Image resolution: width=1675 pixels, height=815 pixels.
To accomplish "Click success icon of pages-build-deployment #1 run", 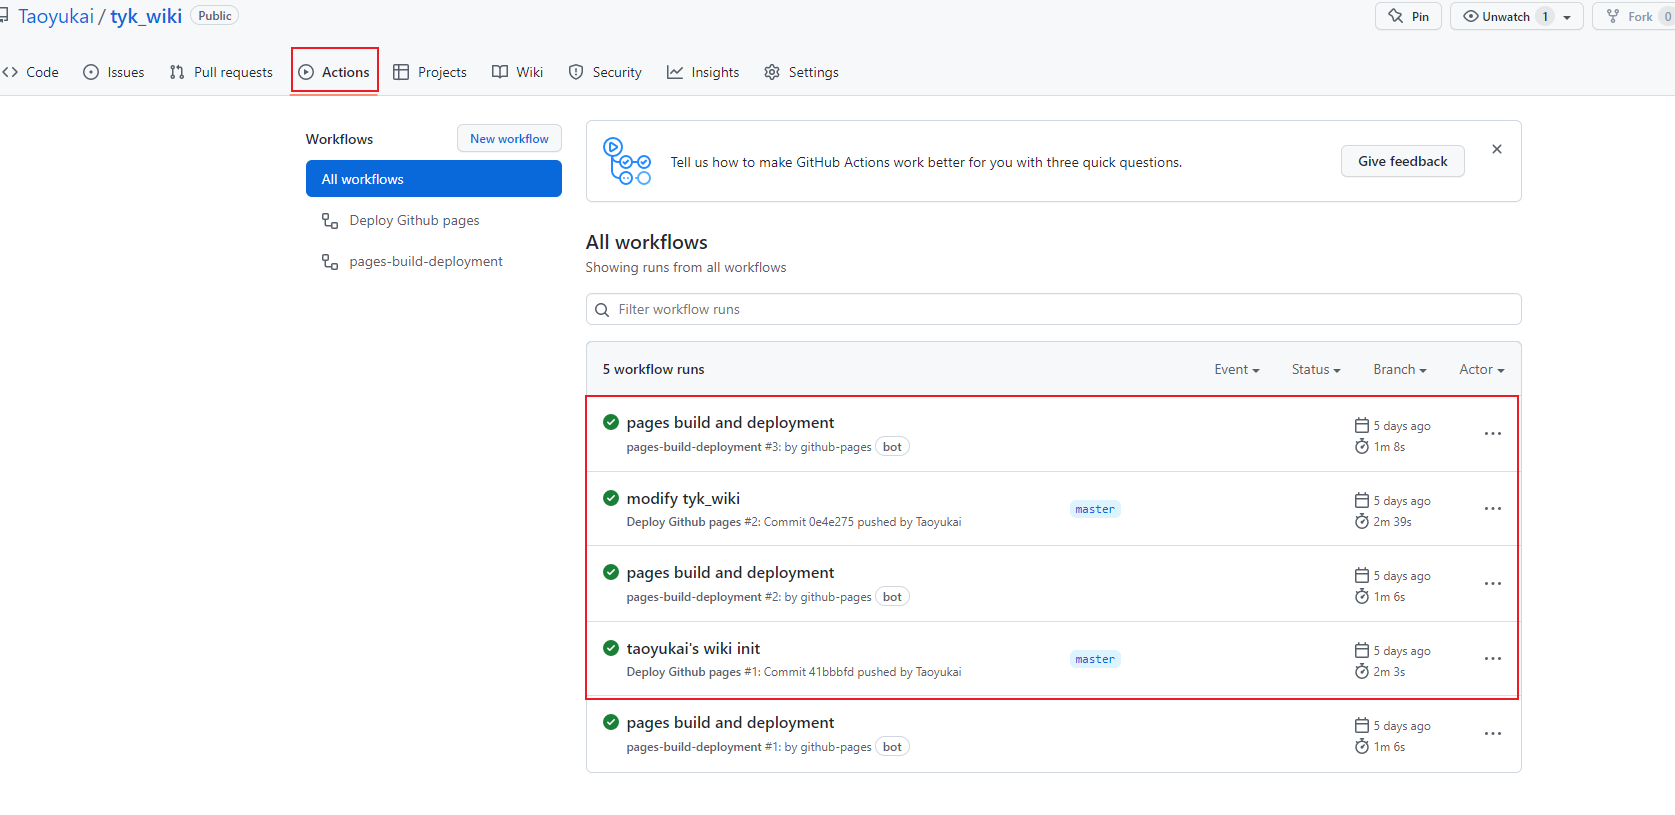I will coord(611,721).
